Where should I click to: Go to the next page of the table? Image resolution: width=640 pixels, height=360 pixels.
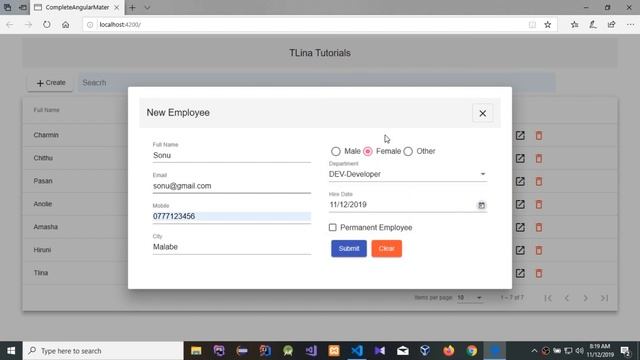tap(585, 298)
